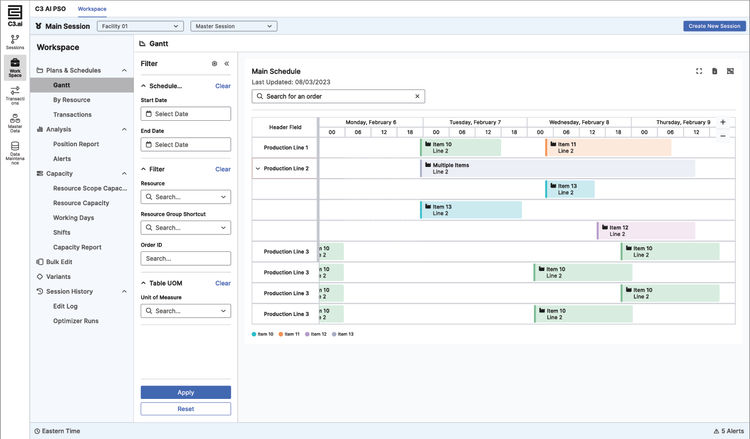Click the Variants diamond icon

pyautogui.click(x=40, y=276)
